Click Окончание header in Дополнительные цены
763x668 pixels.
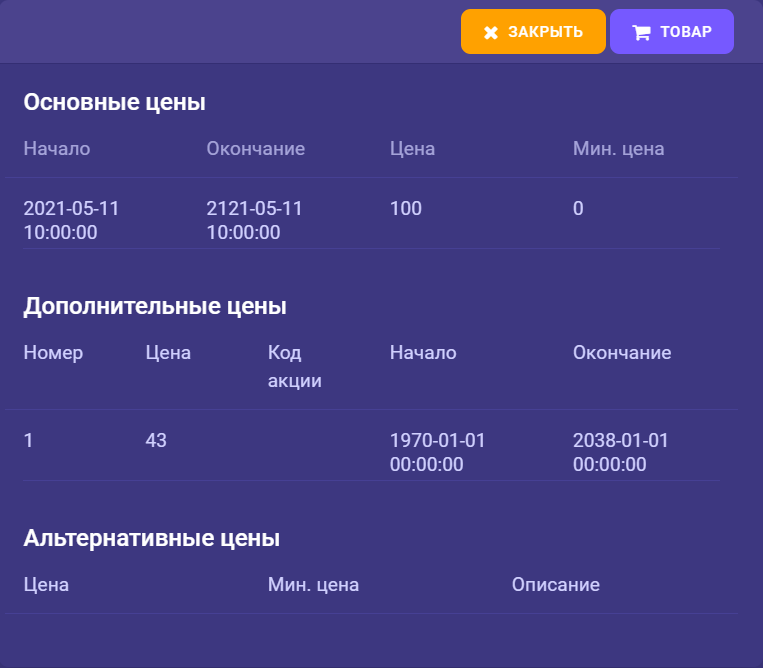click(622, 353)
